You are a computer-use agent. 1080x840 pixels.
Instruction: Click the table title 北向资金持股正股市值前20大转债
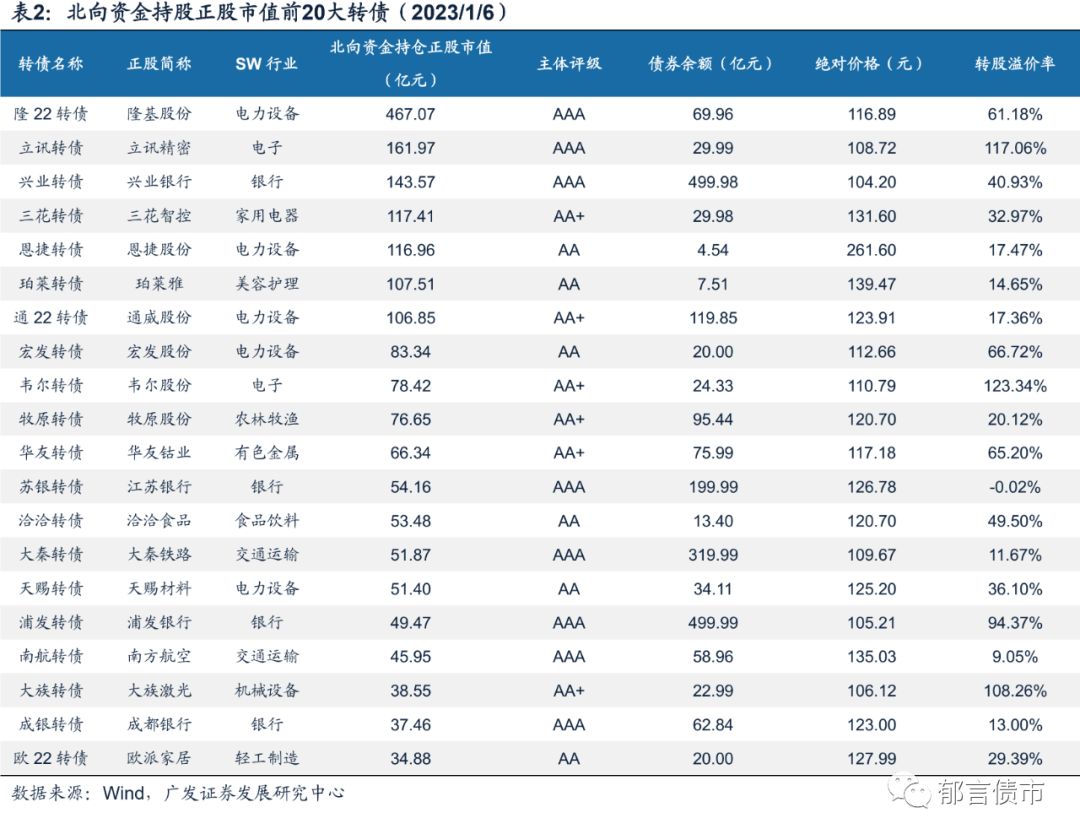point(227,12)
